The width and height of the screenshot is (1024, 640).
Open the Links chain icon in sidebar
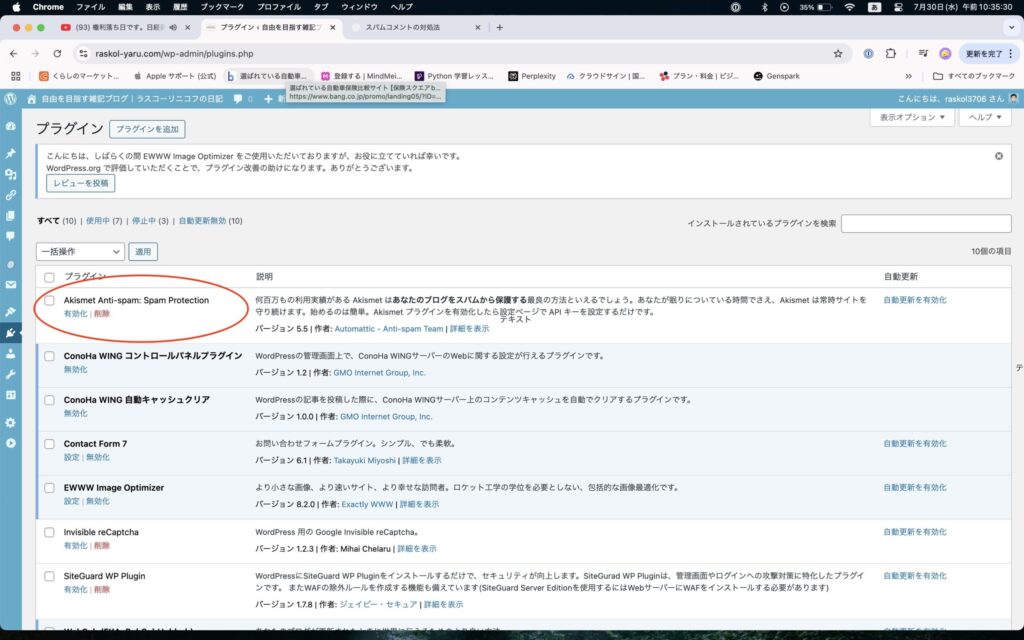10,195
